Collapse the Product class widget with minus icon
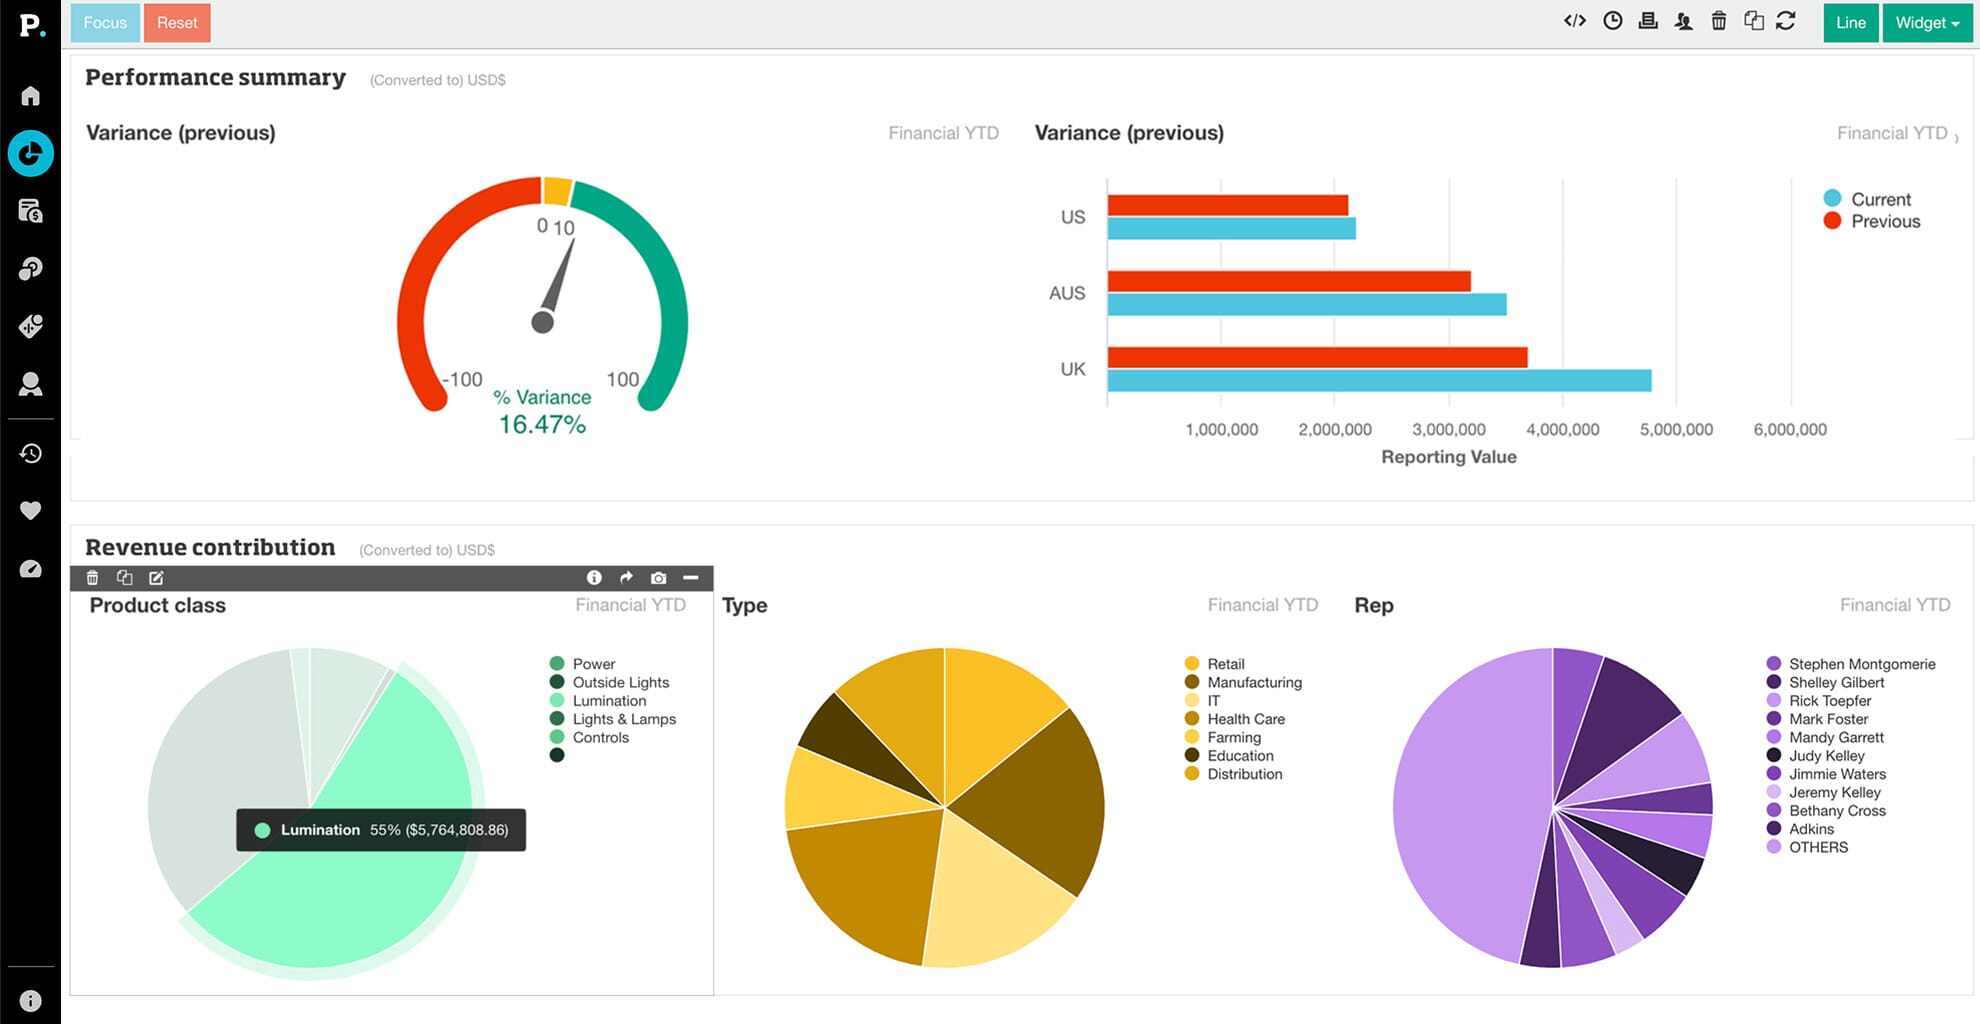The height and width of the screenshot is (1024, 1980). coord(690,578)
